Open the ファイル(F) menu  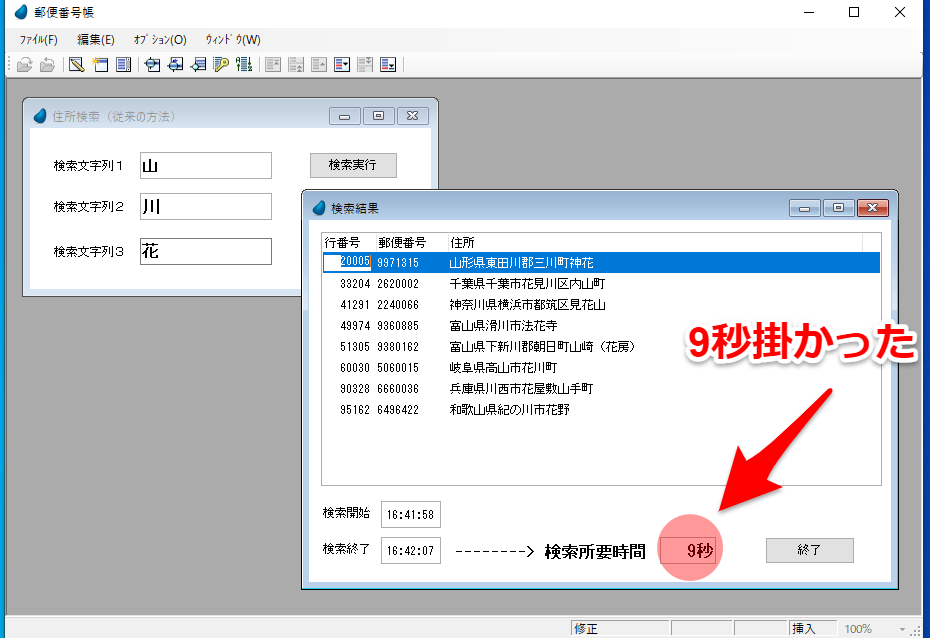point(38,40)
